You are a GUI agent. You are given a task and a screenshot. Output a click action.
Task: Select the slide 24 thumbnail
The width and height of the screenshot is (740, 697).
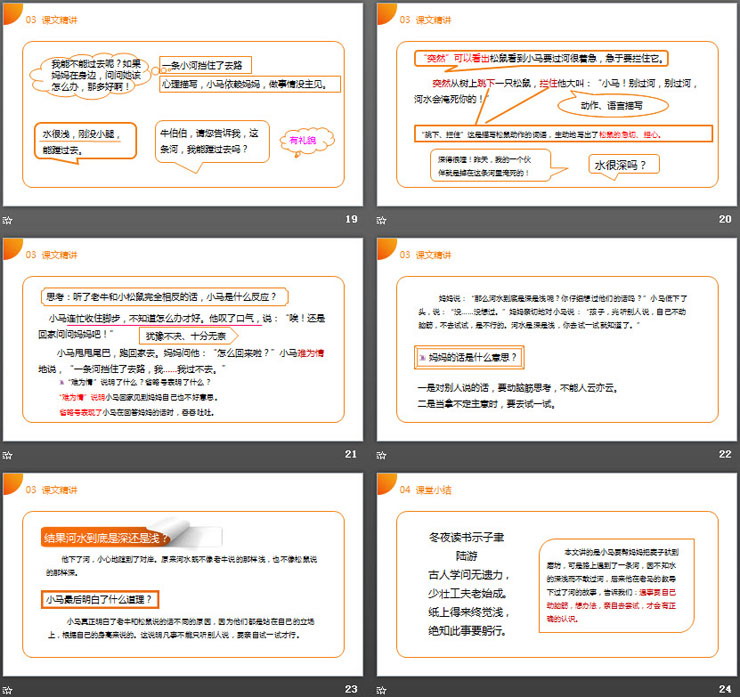tap(556, 575)
